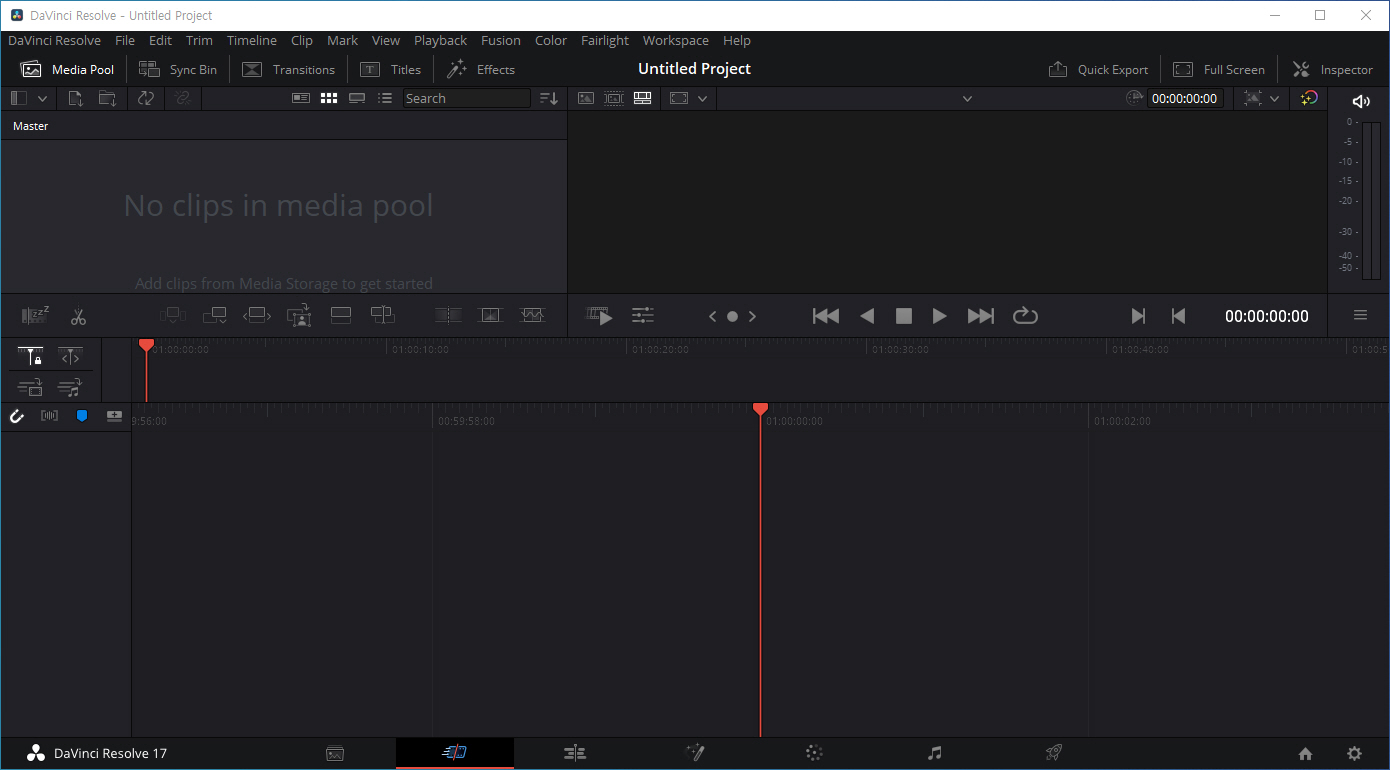
Task: Open the Fusion menu
Action: point(501,41)
